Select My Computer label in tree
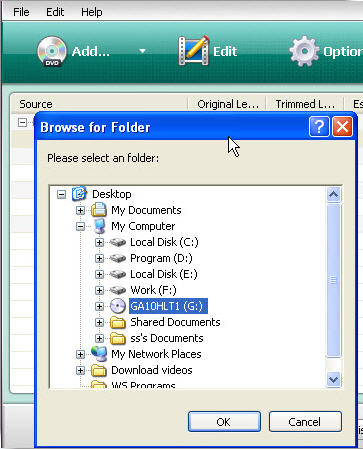 143,226
